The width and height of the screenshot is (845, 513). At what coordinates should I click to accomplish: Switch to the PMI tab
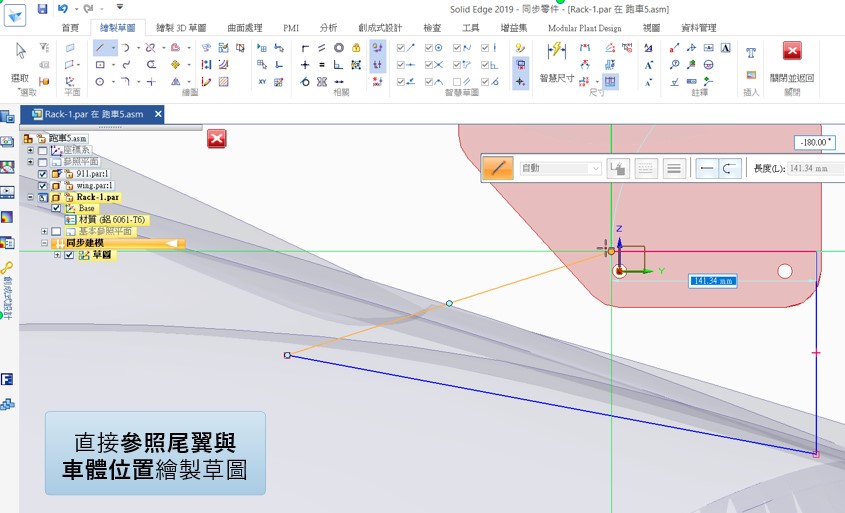(x=291, y=27)
